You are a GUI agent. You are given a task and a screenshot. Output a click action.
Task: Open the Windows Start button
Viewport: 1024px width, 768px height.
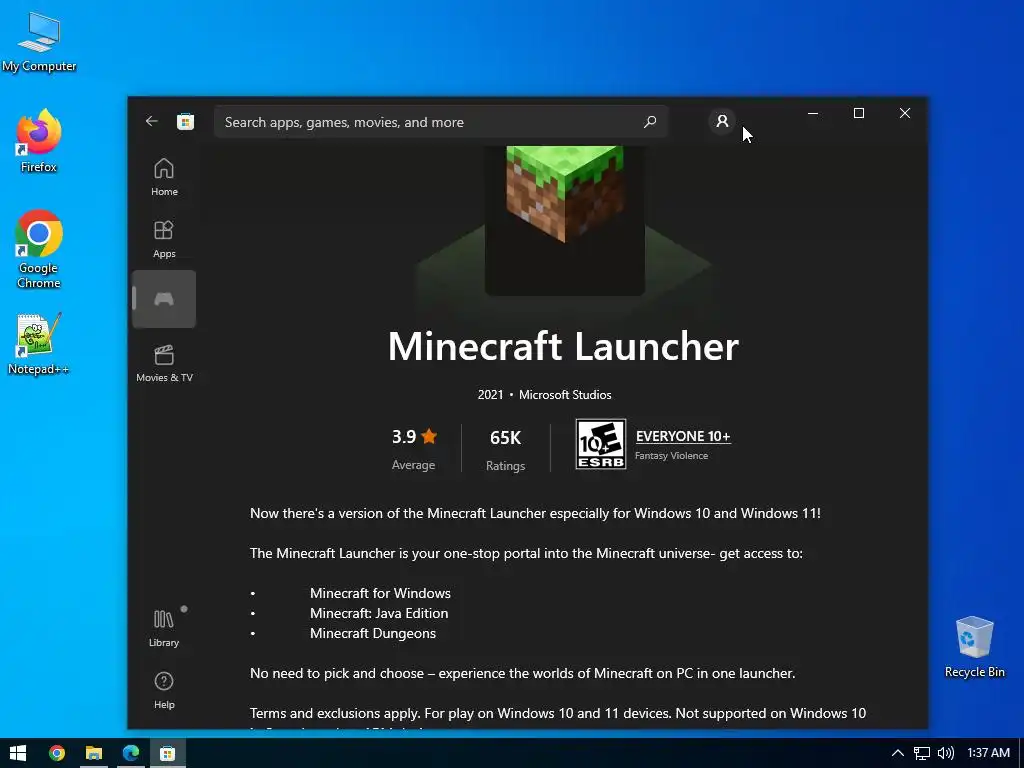[18, 753]
